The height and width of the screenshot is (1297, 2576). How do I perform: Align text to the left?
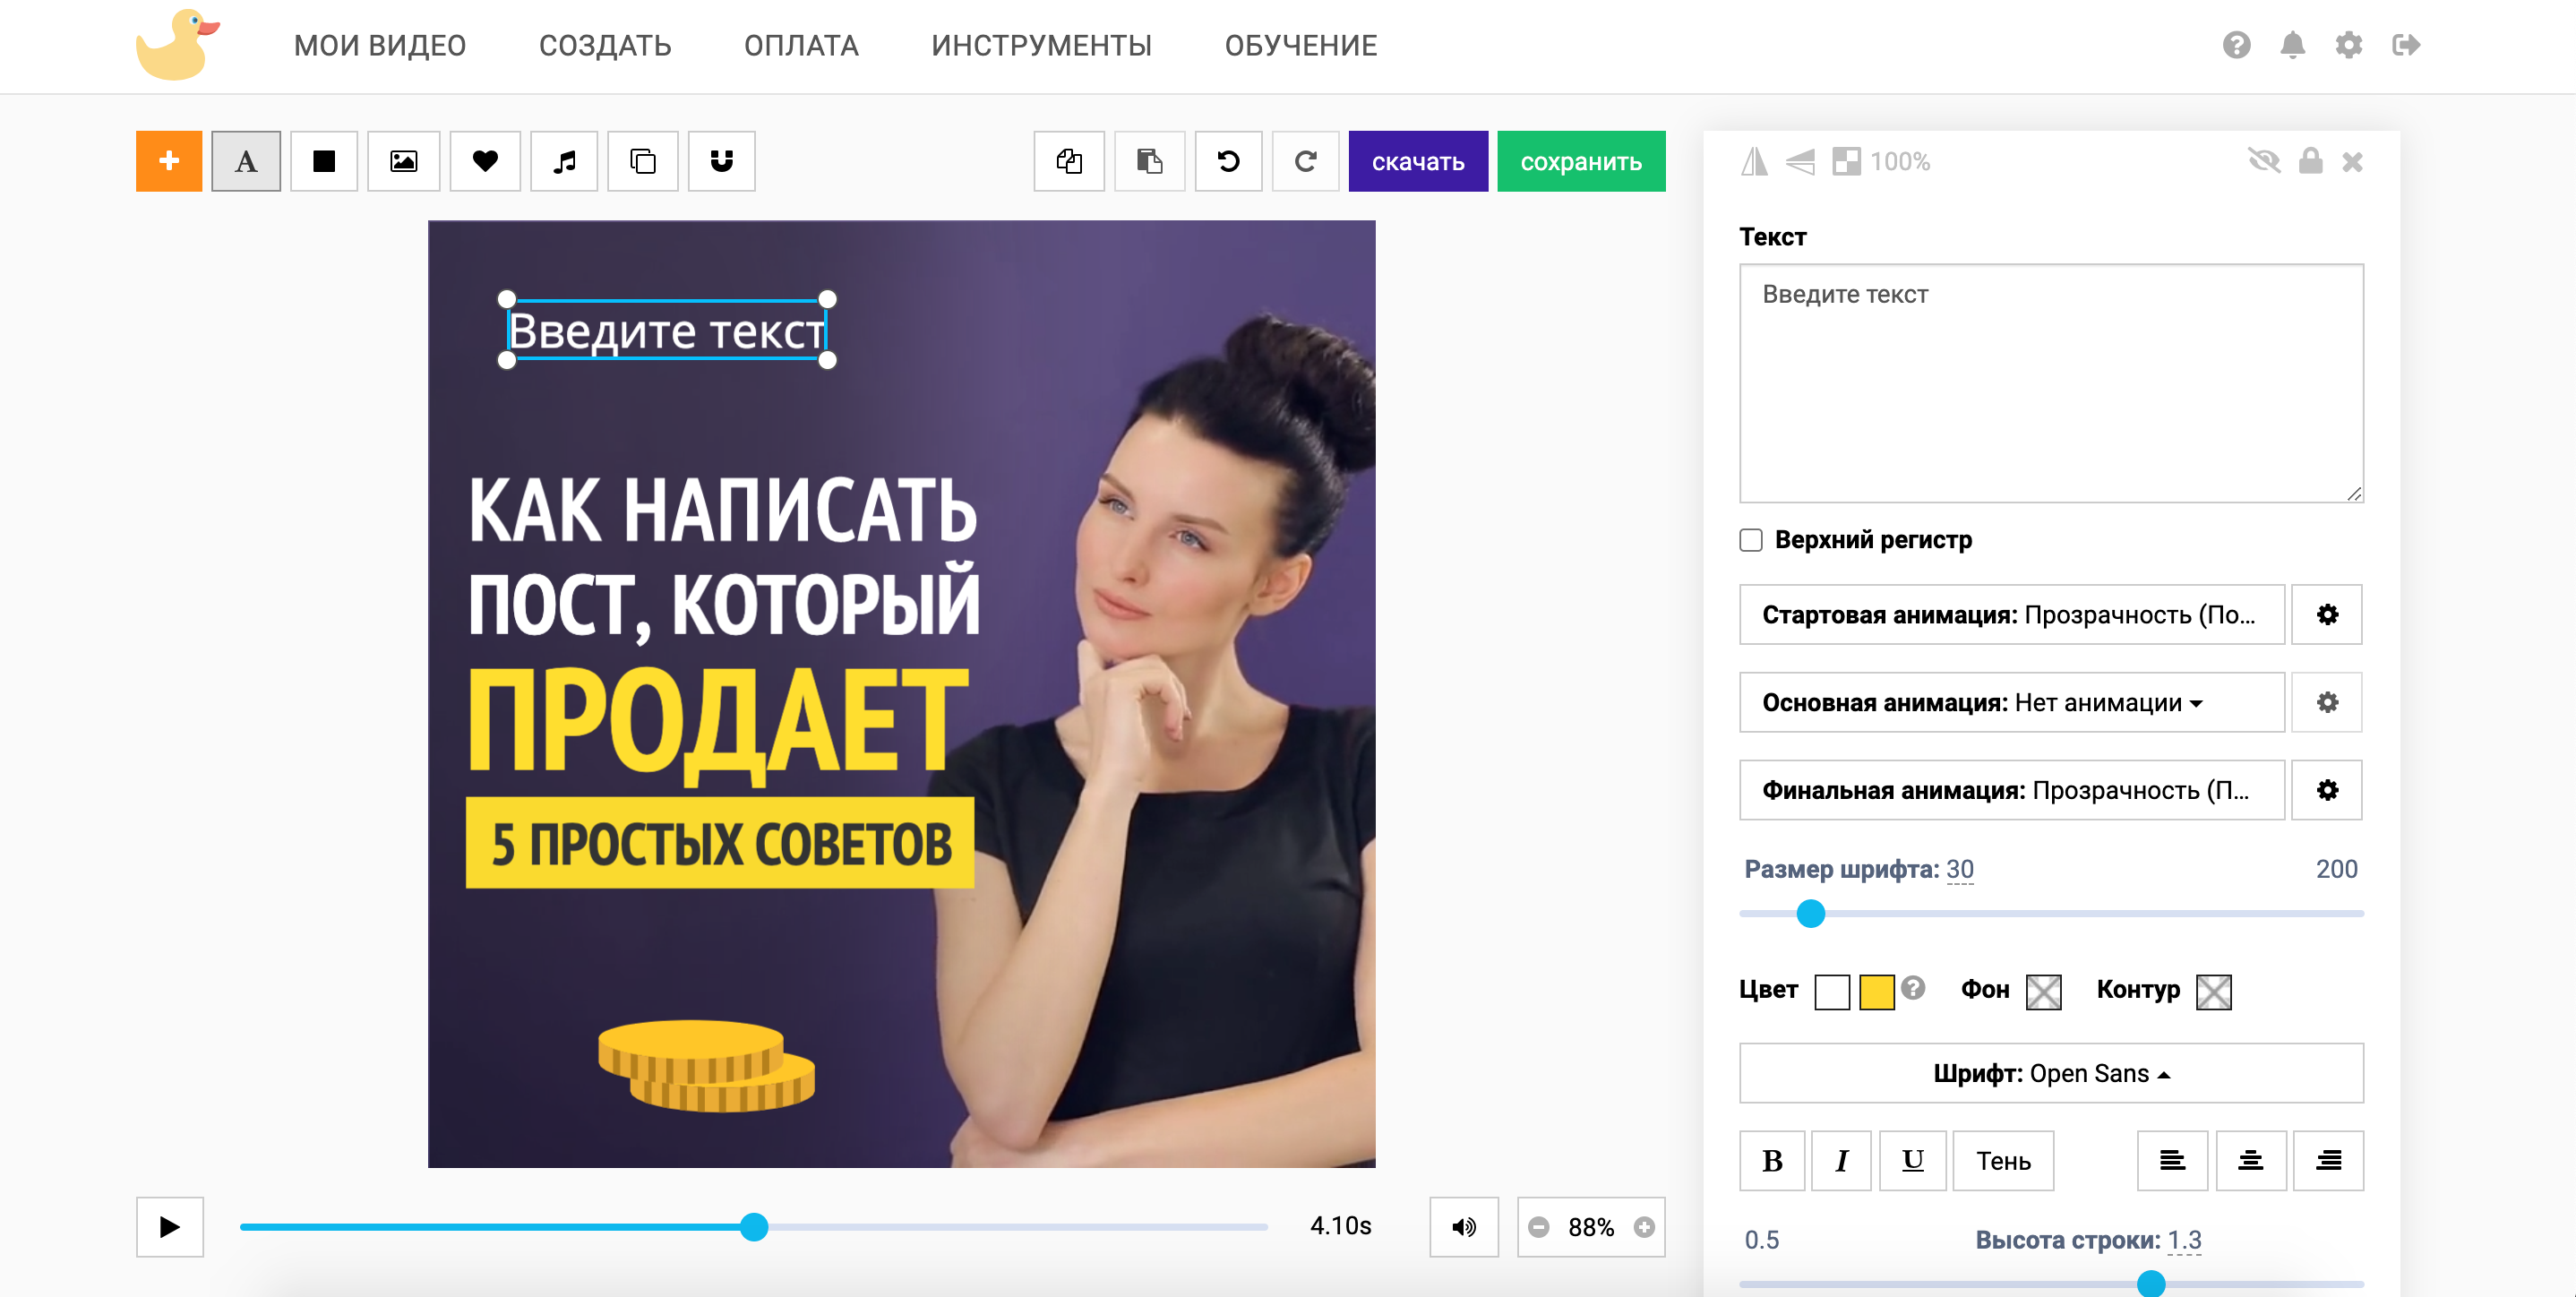[2172, 1161]
